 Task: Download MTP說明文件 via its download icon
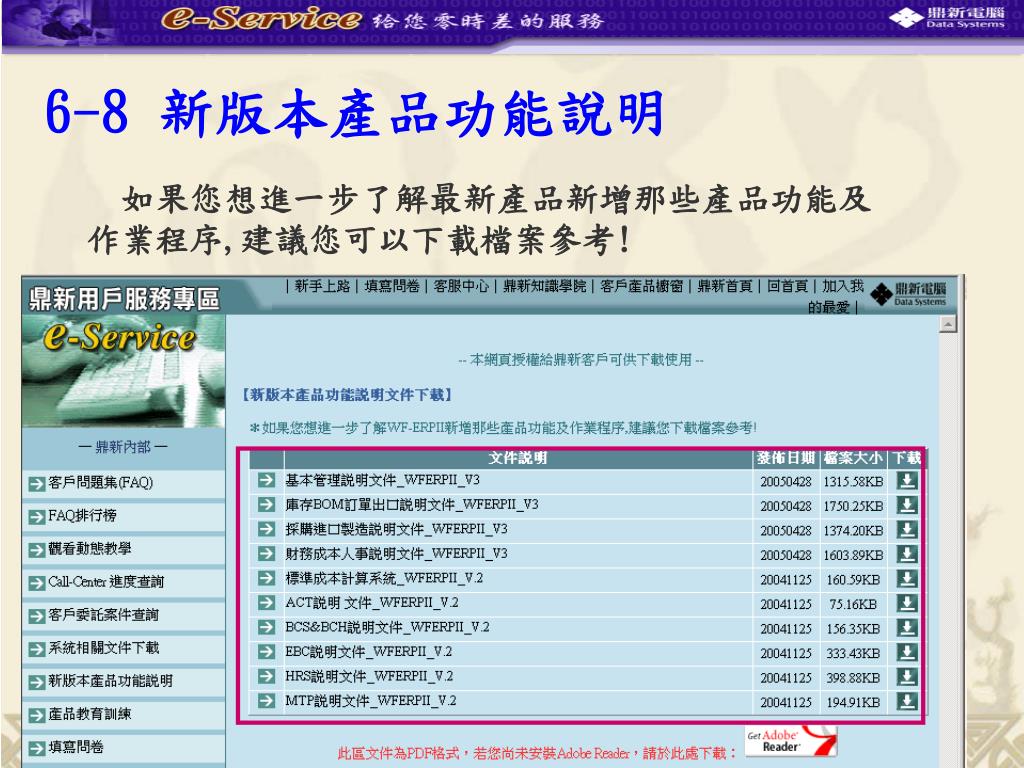click(x=907, y=701)
